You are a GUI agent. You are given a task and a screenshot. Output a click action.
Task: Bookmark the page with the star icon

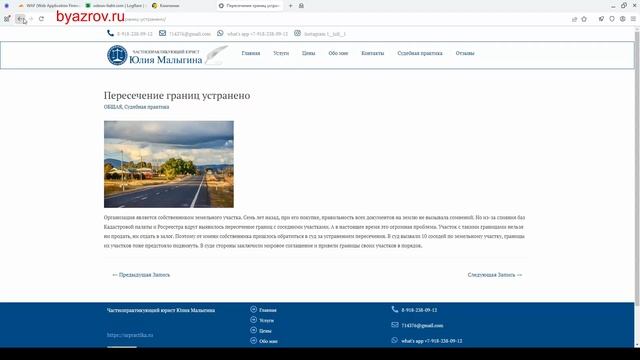[584, 19]
